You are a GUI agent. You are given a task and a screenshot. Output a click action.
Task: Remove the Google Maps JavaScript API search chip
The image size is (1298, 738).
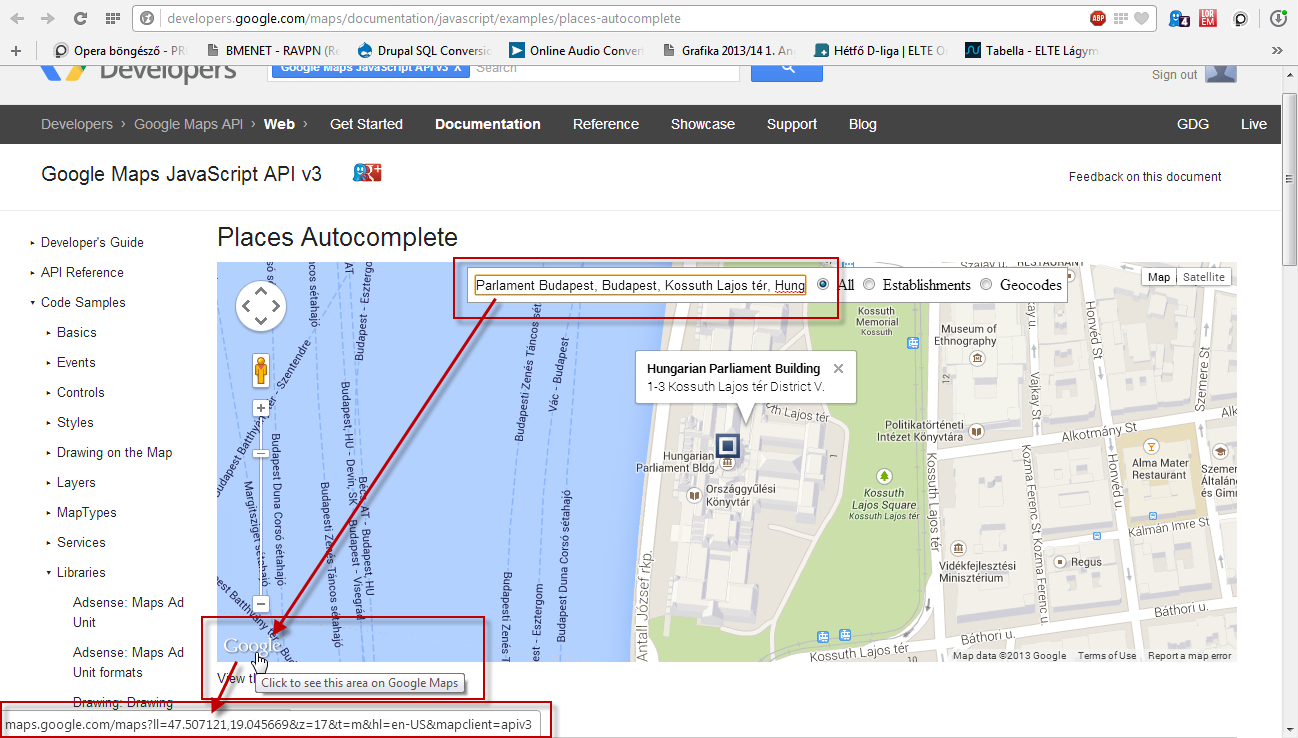(457, 68)
